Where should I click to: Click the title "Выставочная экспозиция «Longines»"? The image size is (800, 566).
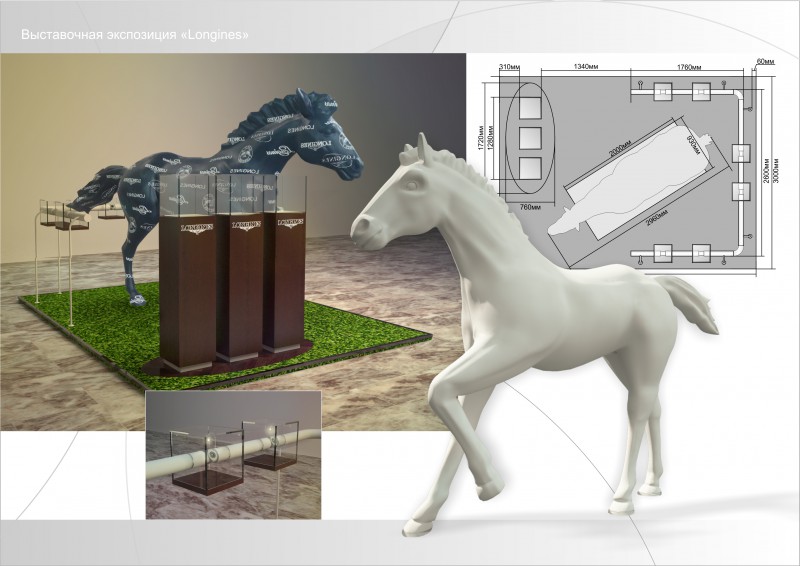pyautogui.click(x=135, y=35)
